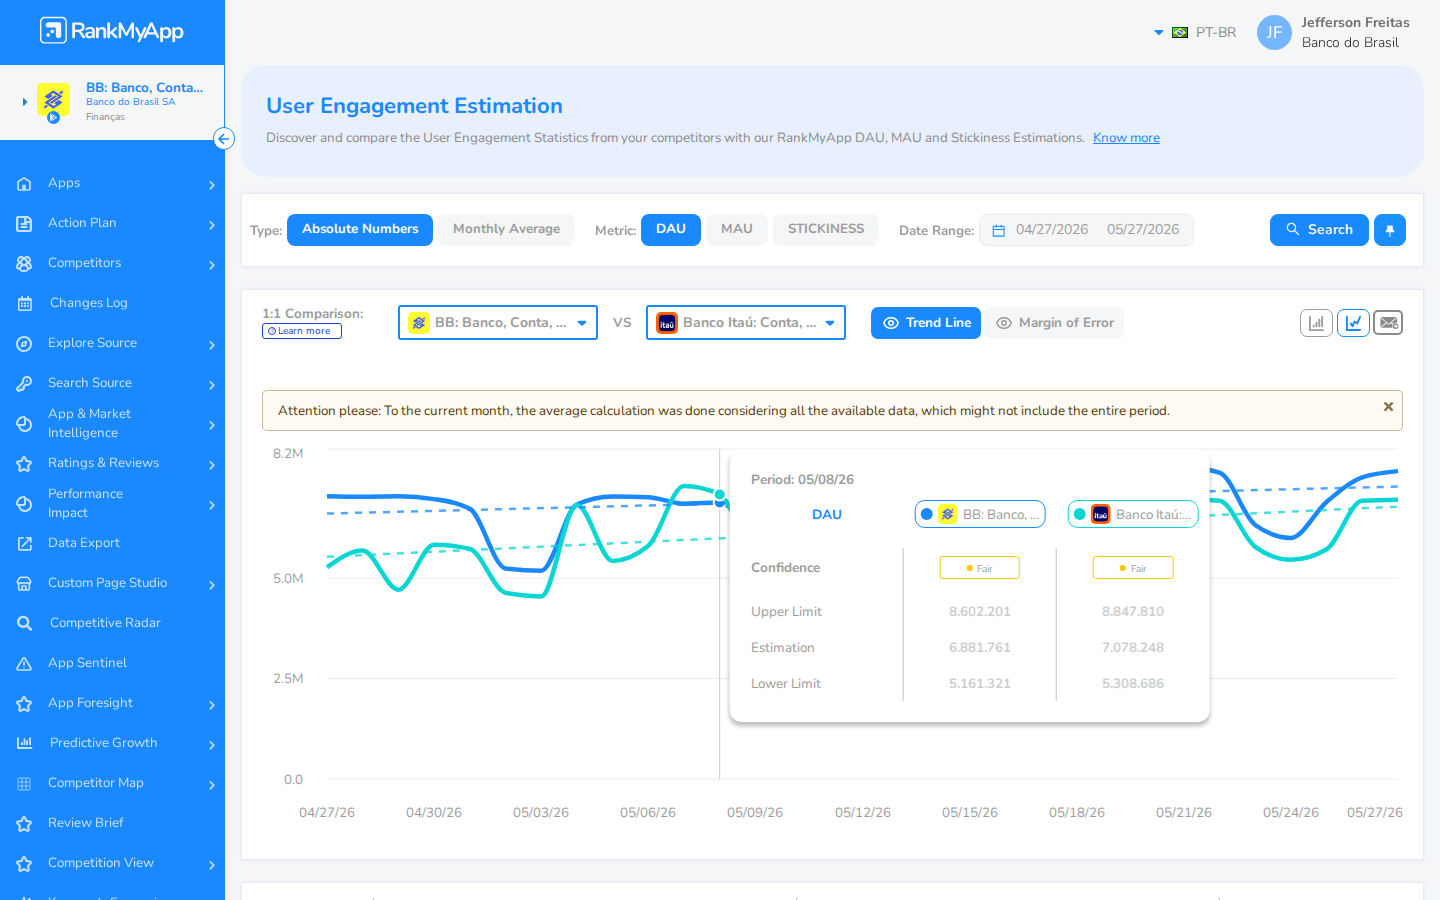
Task: Click the Learn more button under 1:1 Comparison
Action: point(302,331)
